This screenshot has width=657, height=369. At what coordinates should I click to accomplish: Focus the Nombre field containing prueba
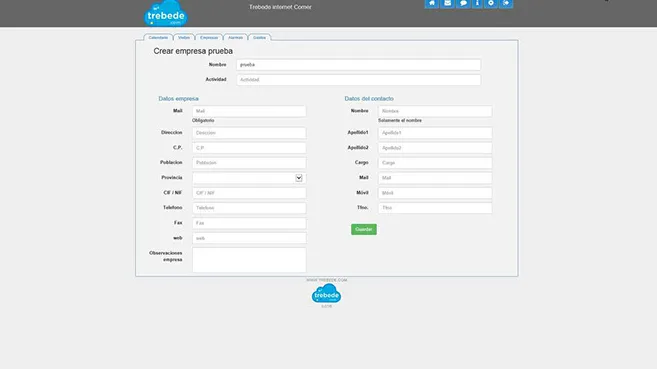(359, 65)
